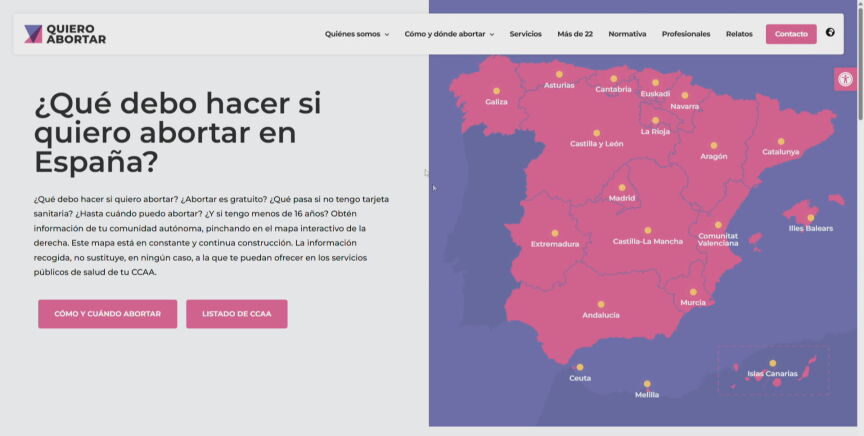Viewport: 864px width, 436px height.
Task: Choose the Aragón marker dot
Action: coord(714,146)
